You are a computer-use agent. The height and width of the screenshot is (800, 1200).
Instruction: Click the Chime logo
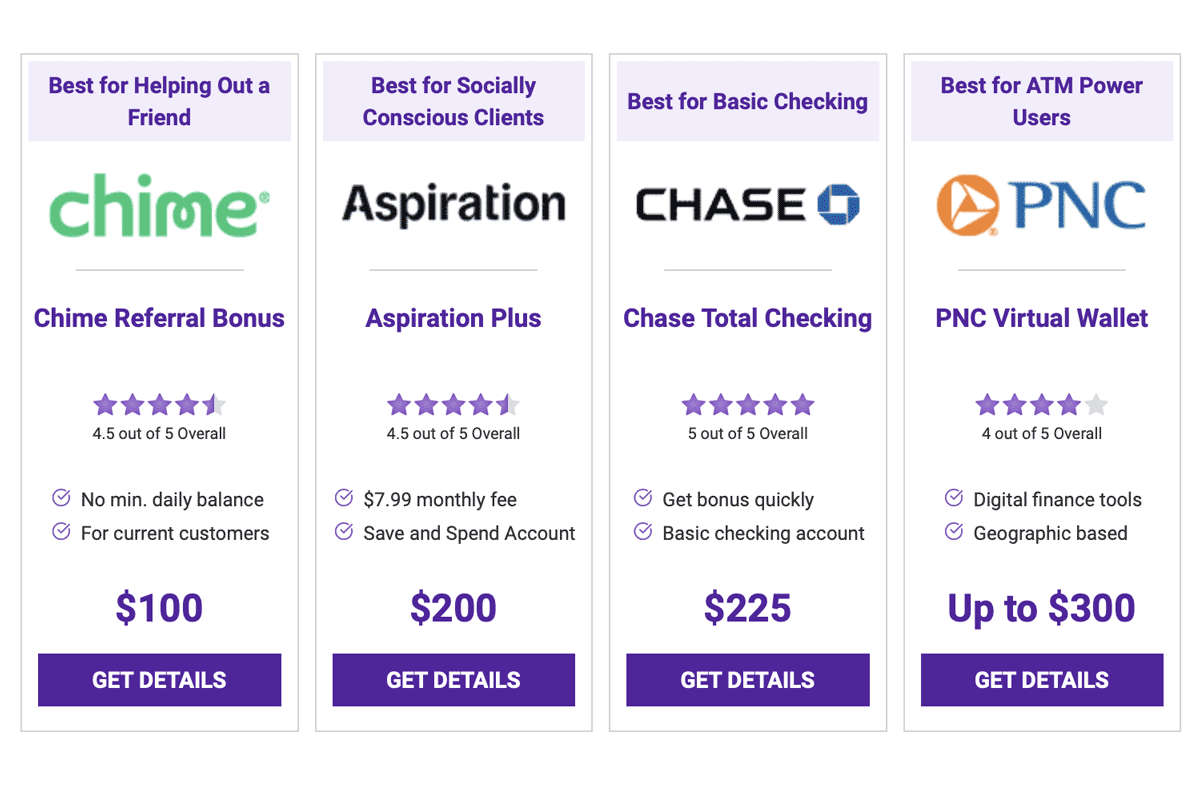tap(159, 205)
